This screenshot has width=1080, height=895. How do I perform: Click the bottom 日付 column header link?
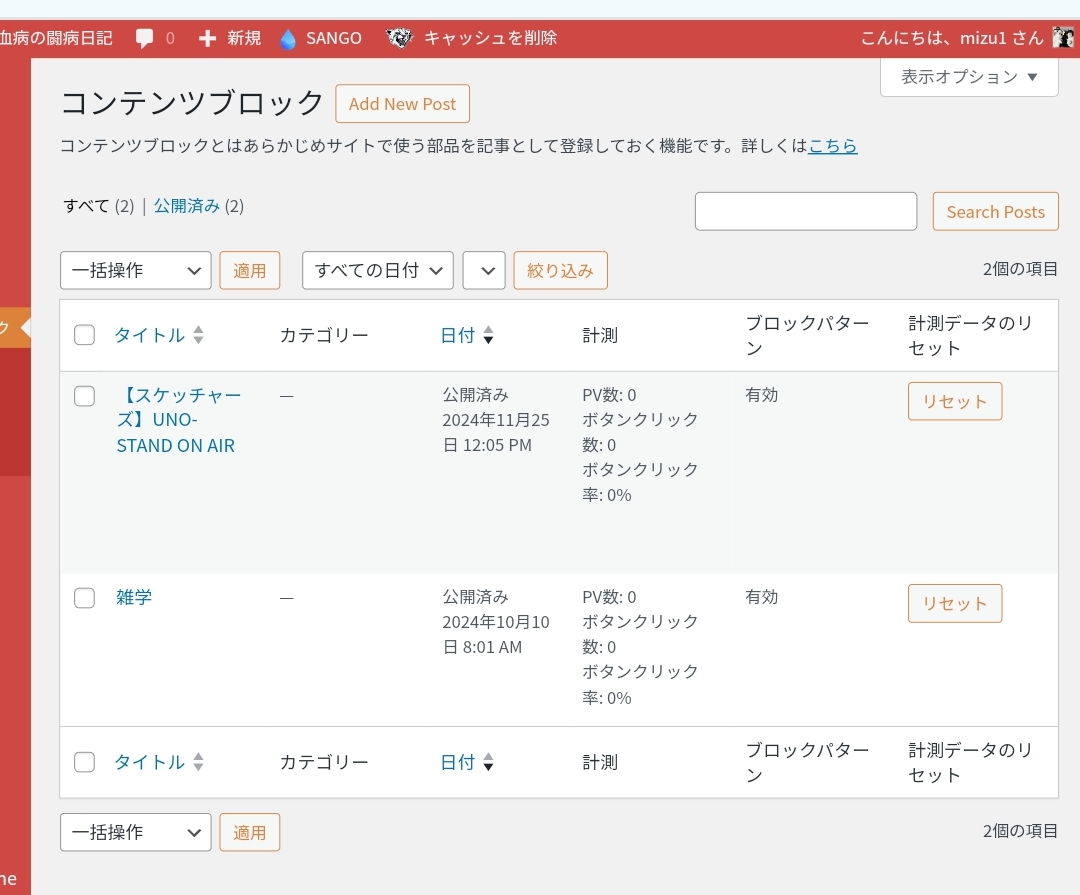(457, 762)
